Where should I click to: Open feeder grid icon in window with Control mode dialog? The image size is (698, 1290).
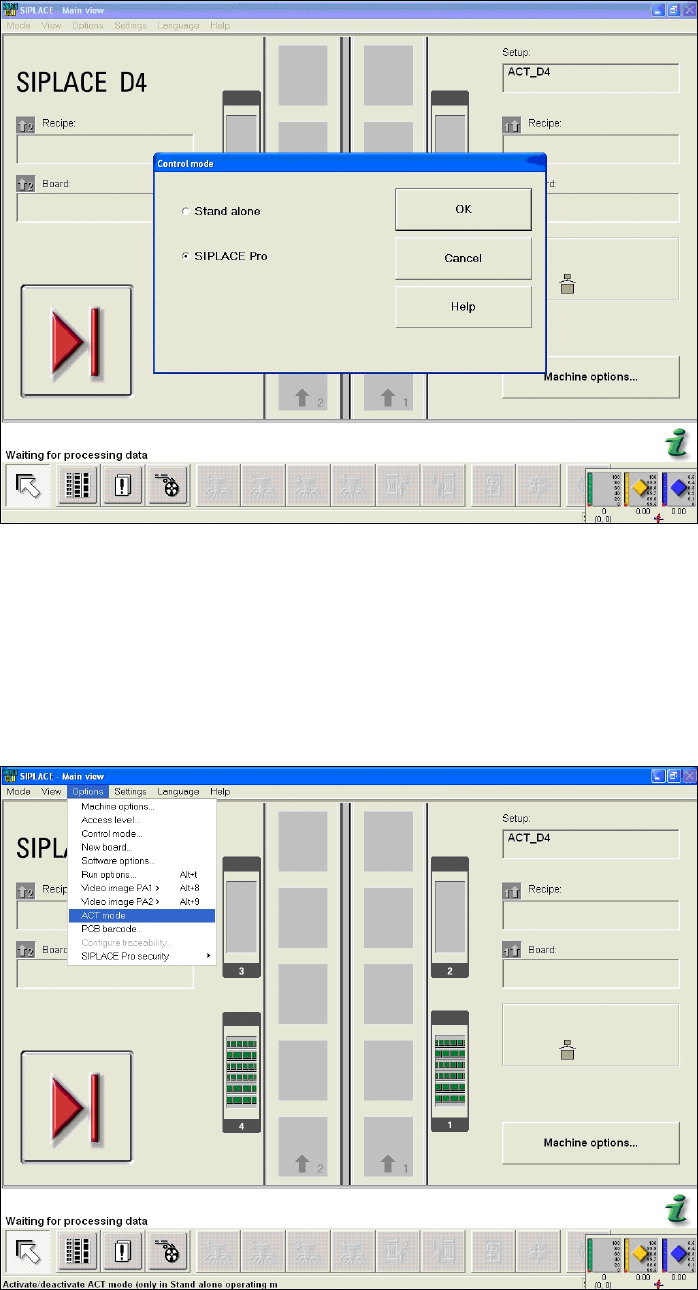point(78,487)
